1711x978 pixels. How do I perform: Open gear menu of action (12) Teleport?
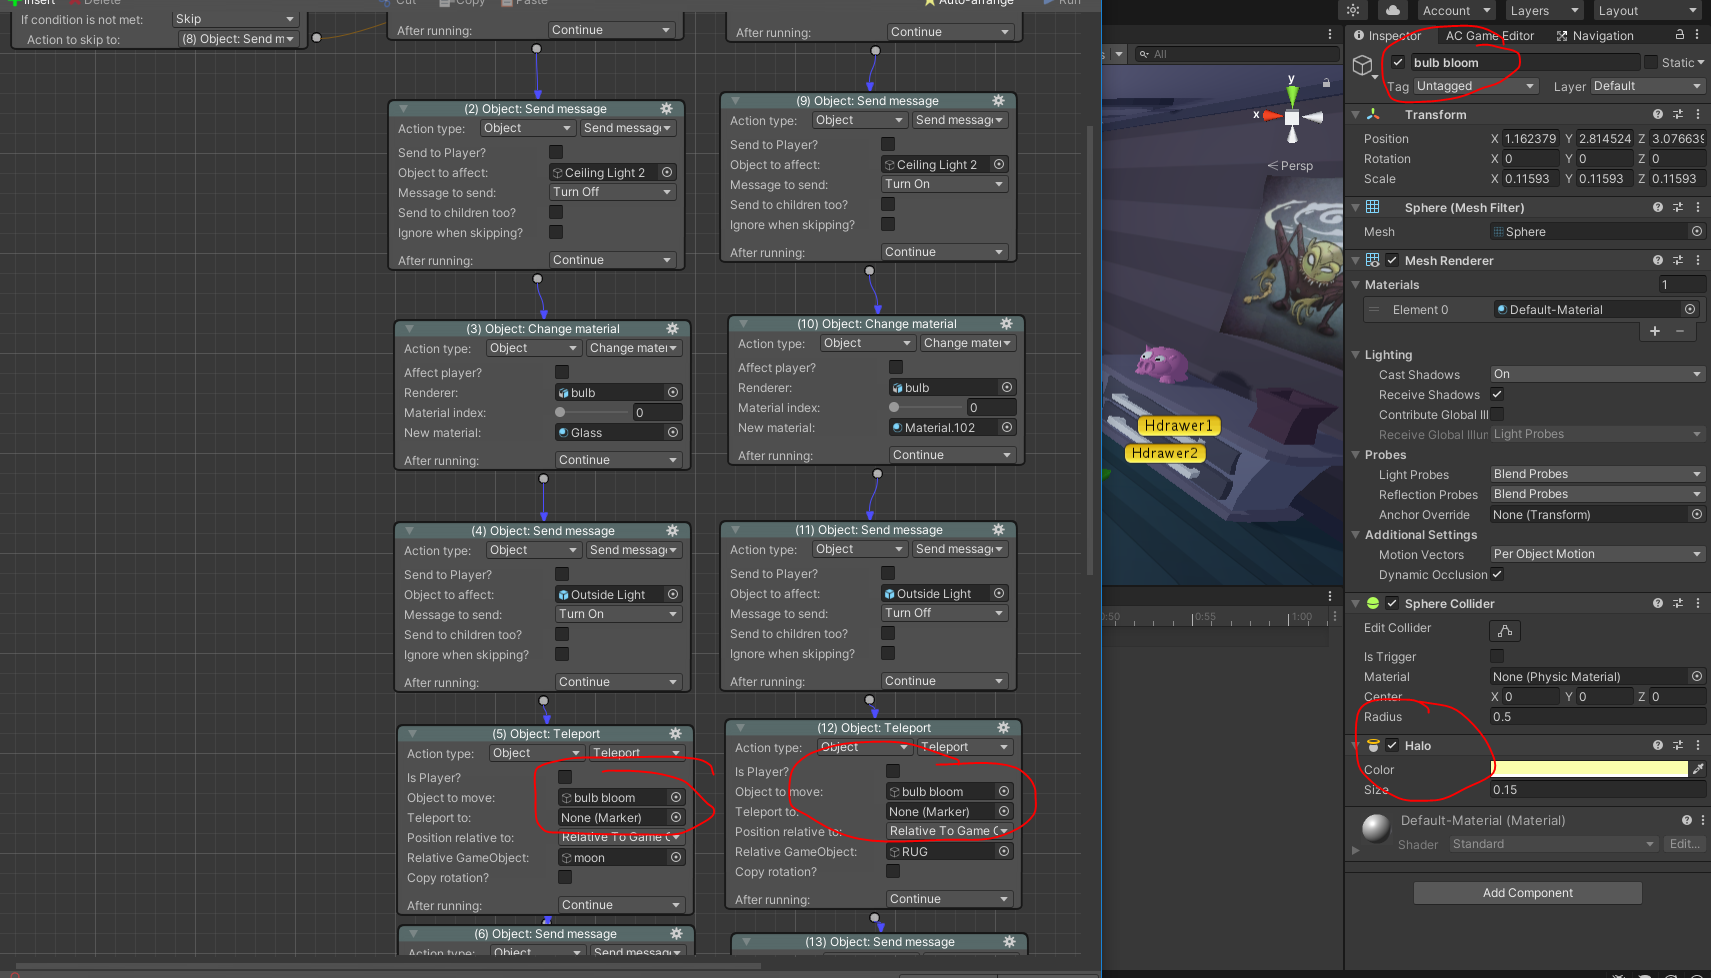click(x=1003, y=727)
